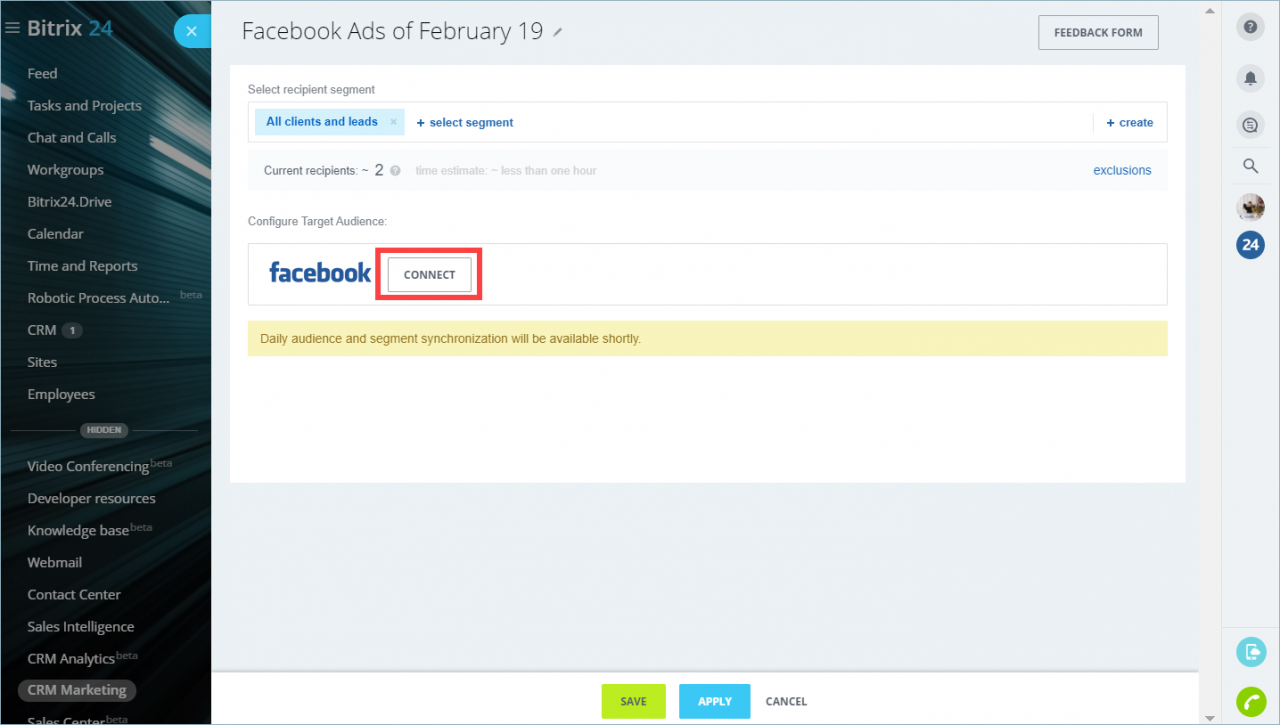Image resolution: width=1280 pixels, height=725 pixels.
Task: Open notifications bell icon
Action: pyautogui.click(x=1250, y=77)
